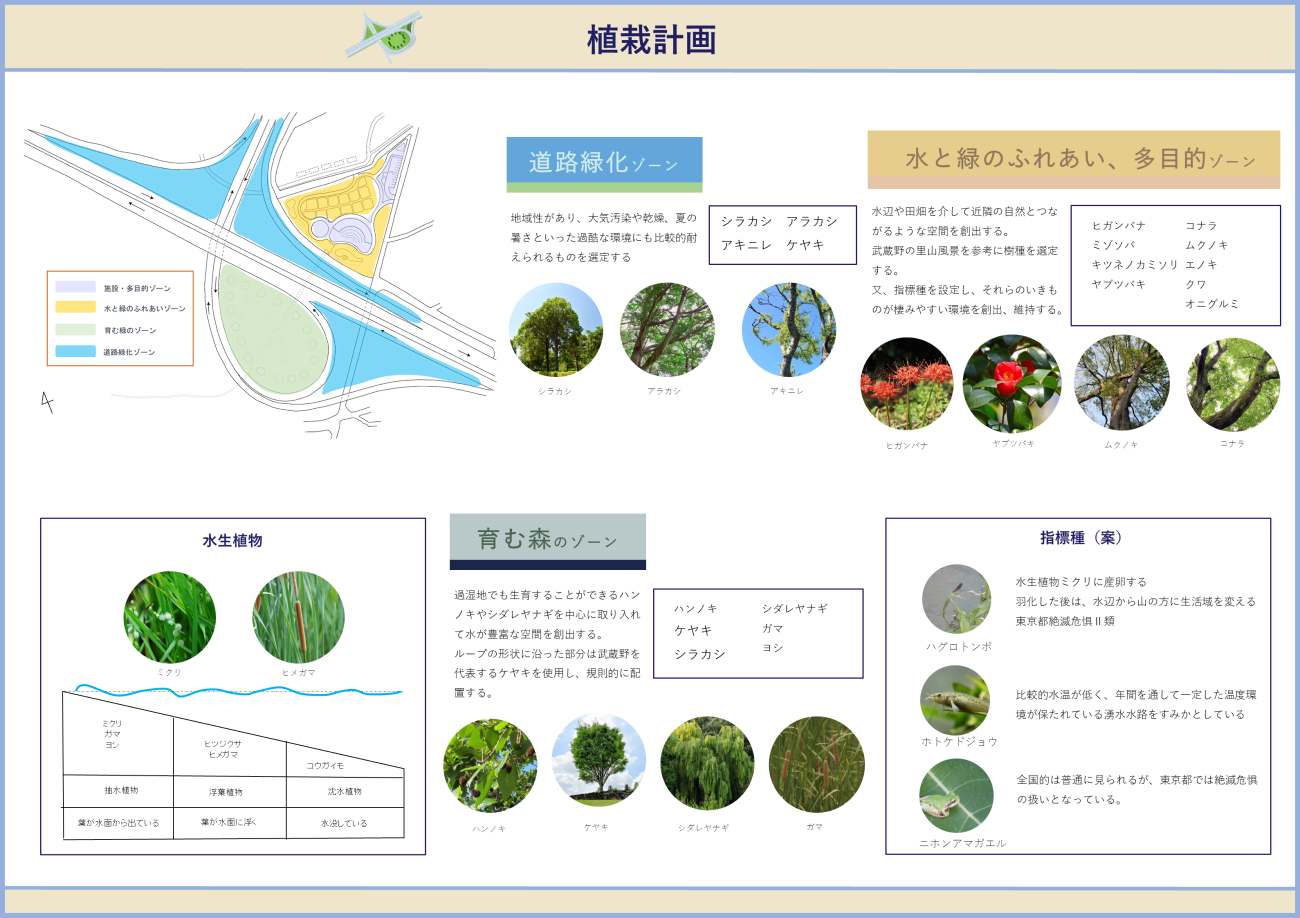Screen dimensions: 1300x918
Task: Click the 道路緑化ゾーン blue section header
Action: (x=604, y=162)
